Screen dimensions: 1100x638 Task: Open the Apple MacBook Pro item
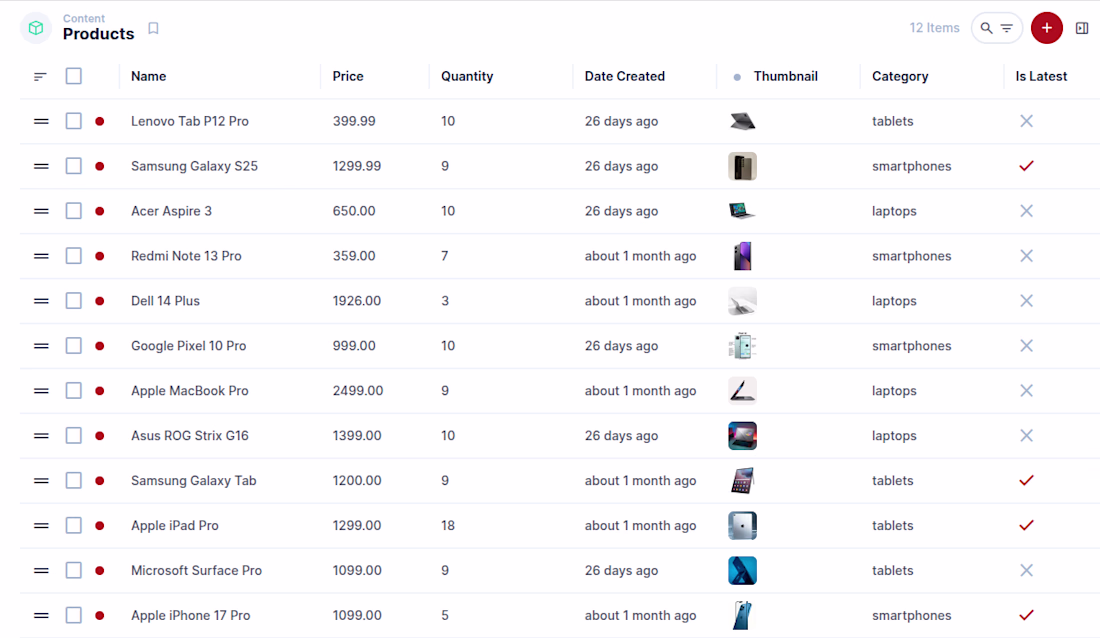(190, 391)
